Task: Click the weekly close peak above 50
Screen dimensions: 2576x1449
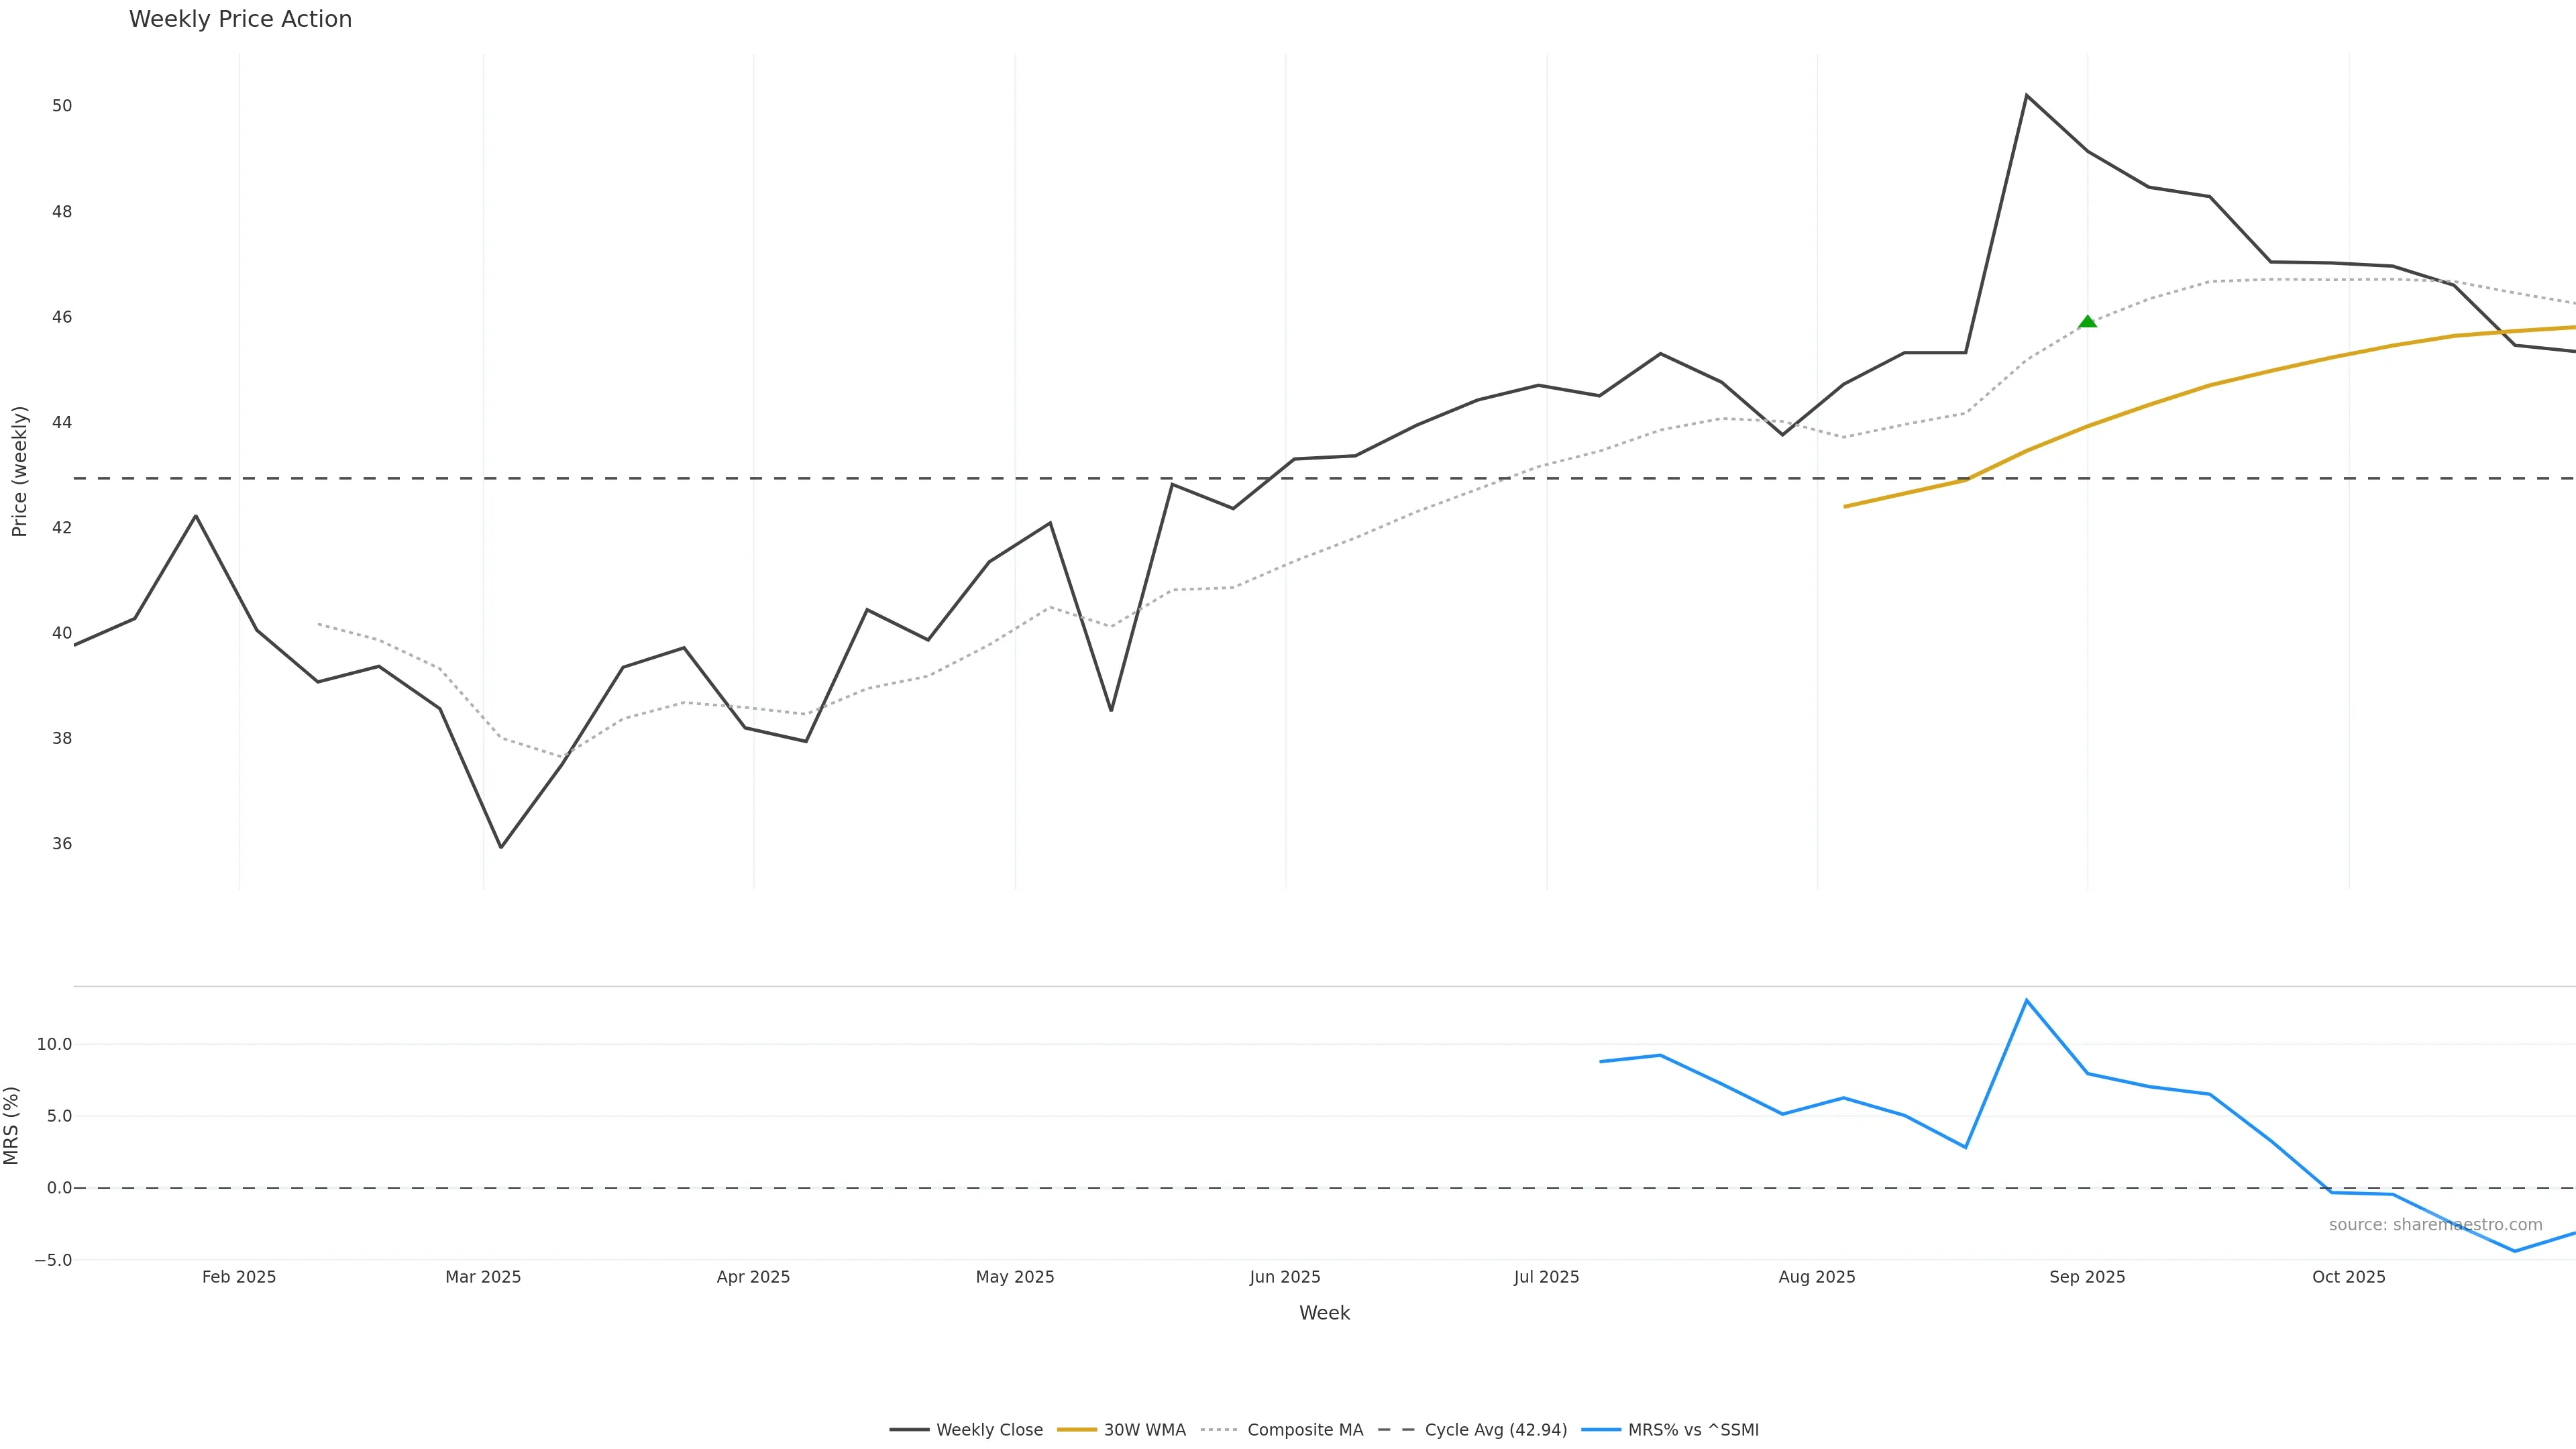Action: tap(2026, 96)
